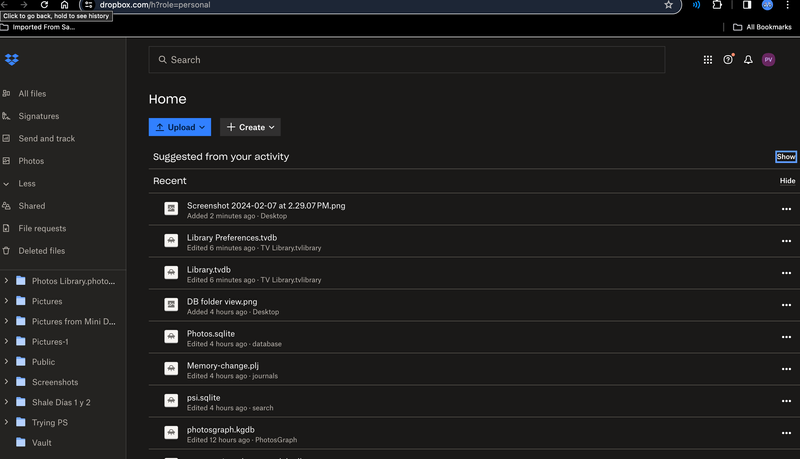
Task: Expand the Pictures from Mini D... folder
Action: (6, 321)
